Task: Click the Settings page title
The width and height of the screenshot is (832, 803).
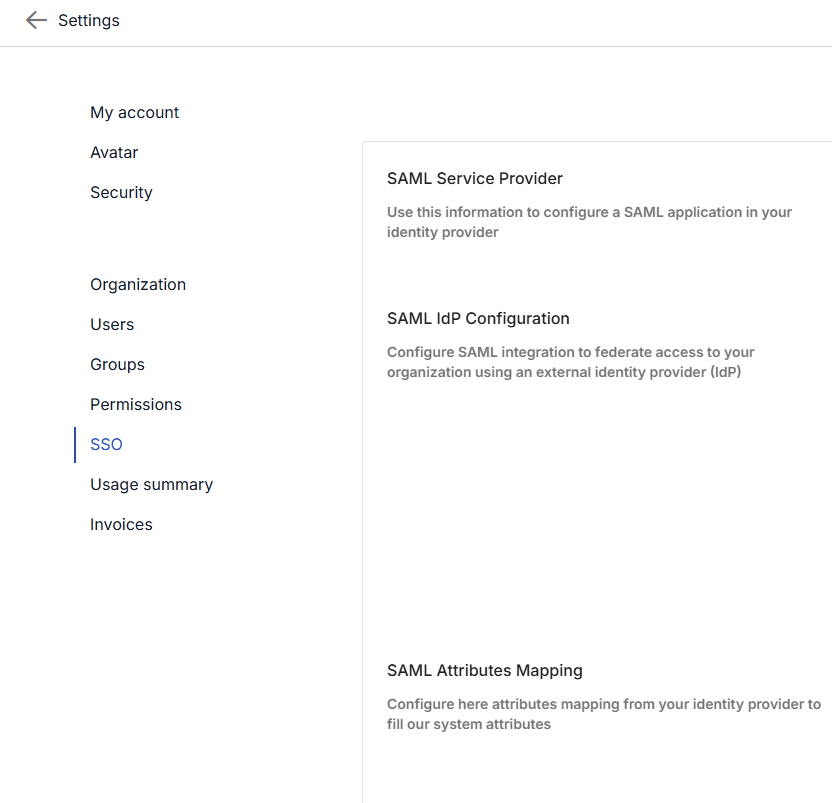Action: point(88,20)
